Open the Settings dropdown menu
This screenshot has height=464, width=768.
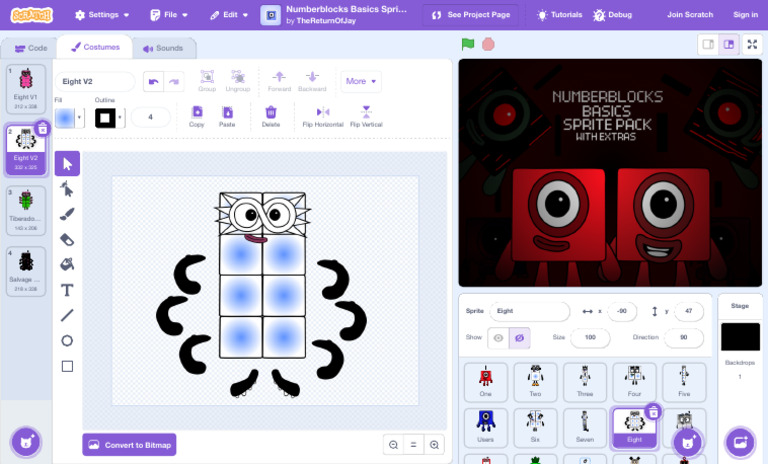(x=102, y=15)
